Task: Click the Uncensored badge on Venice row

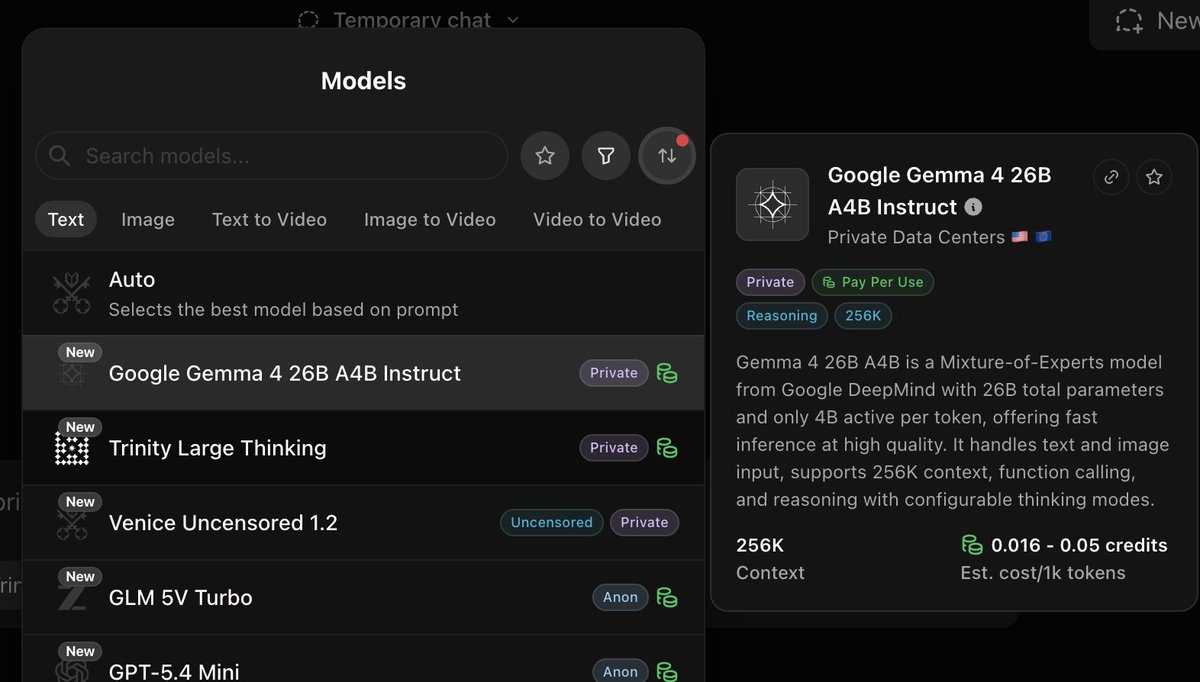Action: pos(552,522)
